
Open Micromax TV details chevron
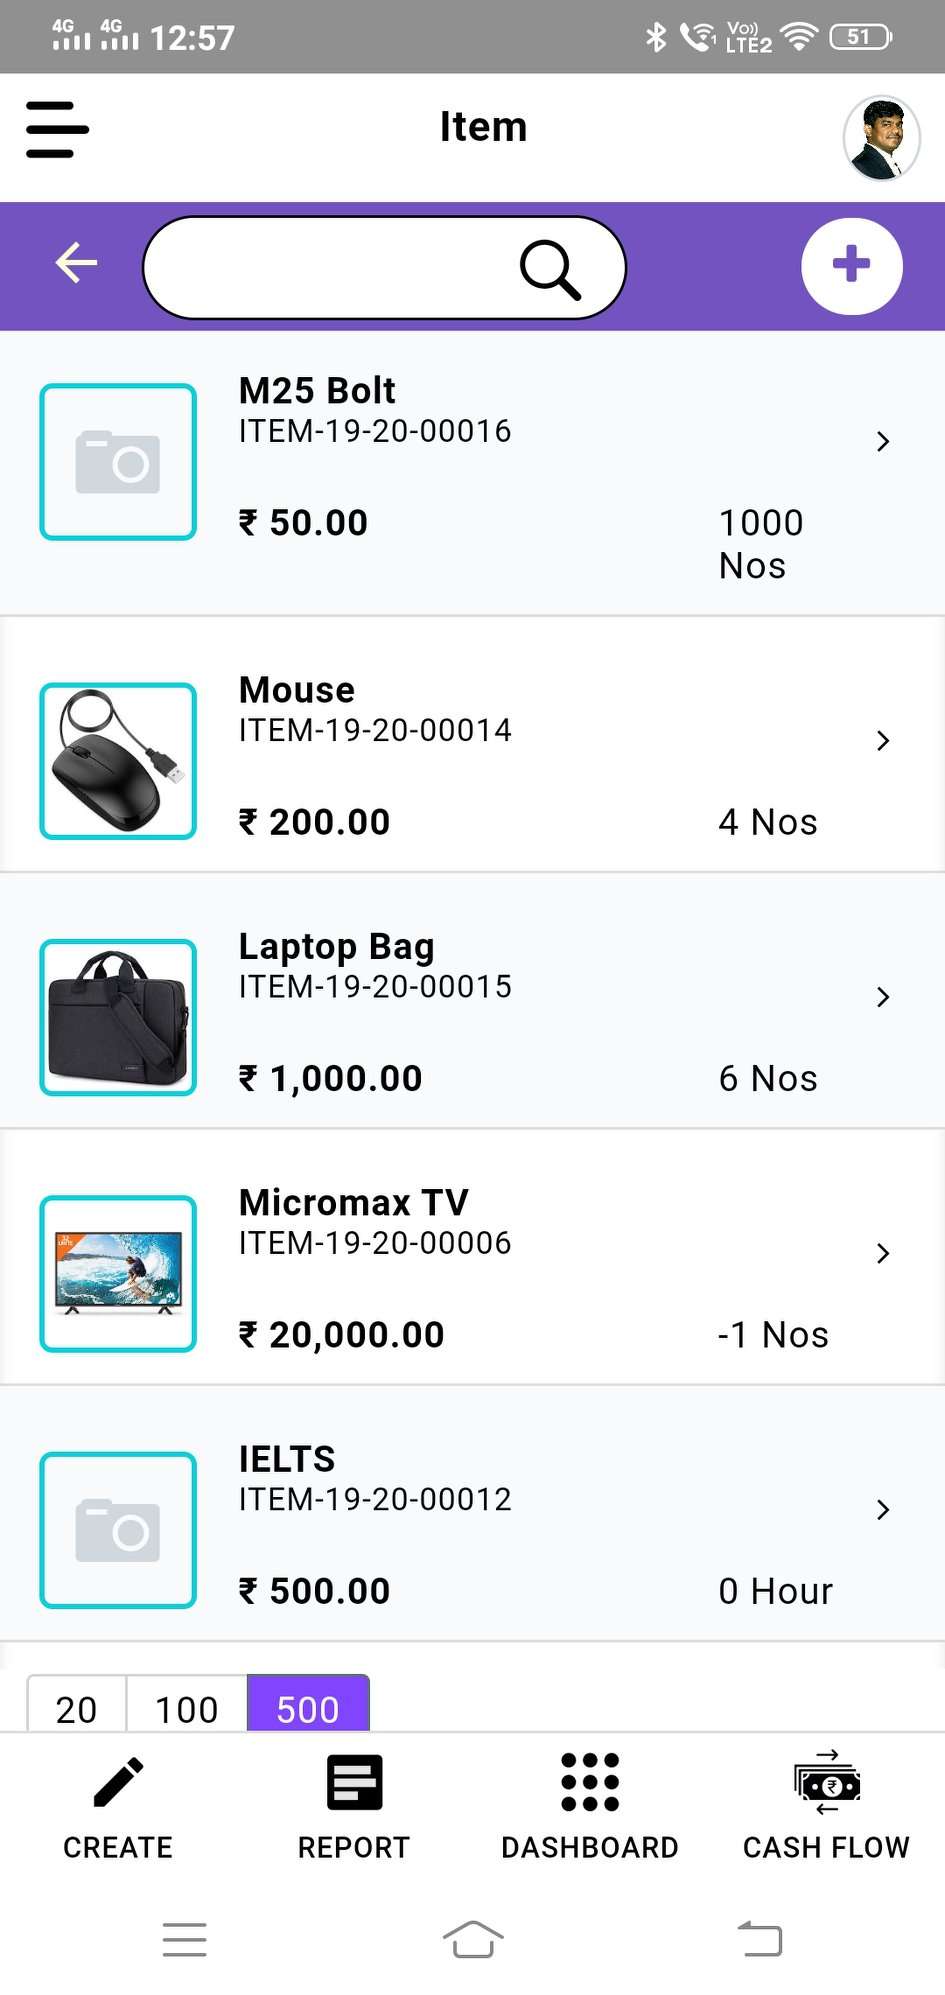[882, 1253]
